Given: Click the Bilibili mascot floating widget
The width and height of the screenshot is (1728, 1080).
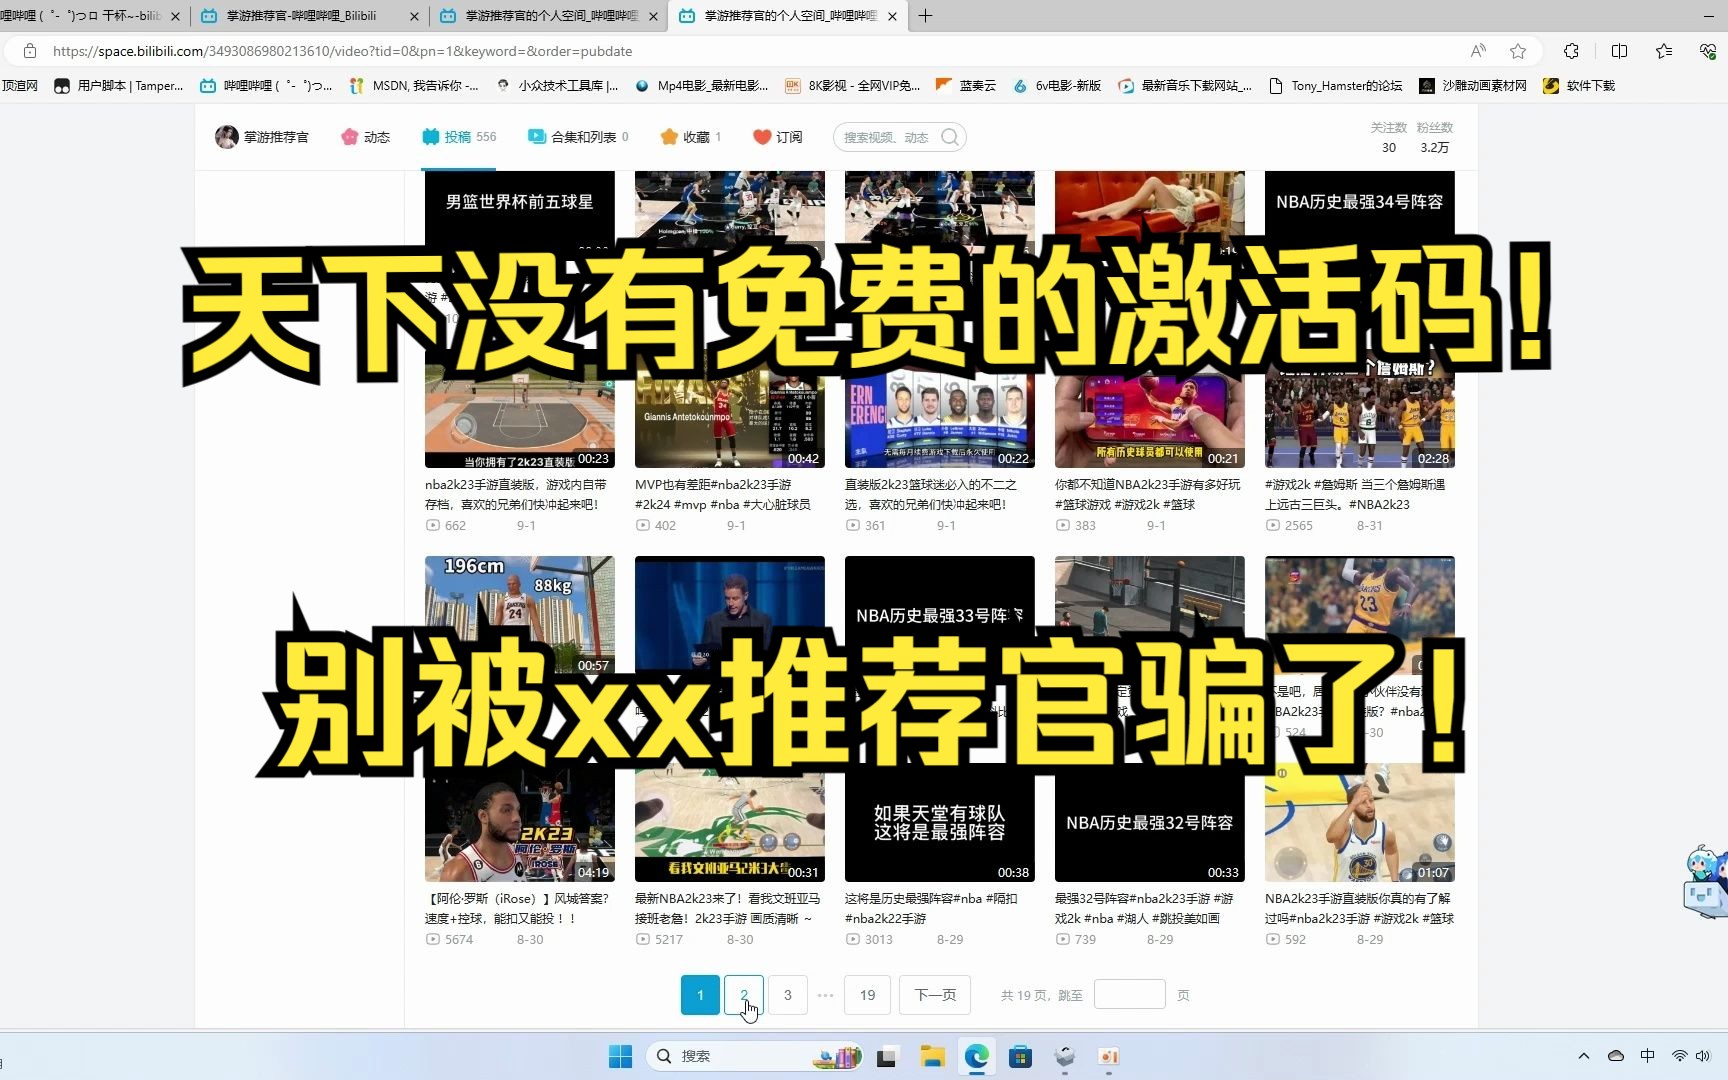Looking at the screenshot, I should tap(1705, 881).
